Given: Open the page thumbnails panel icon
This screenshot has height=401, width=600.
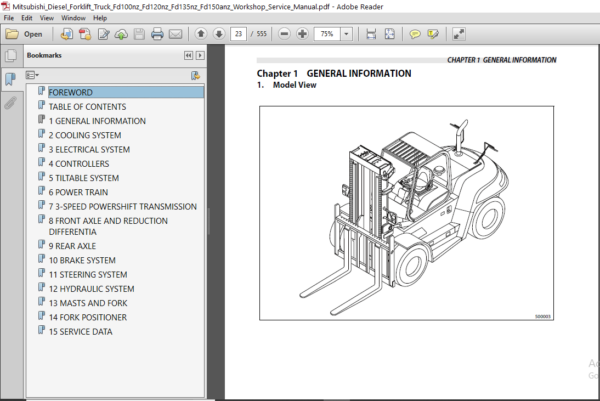Looking at the screenshot, I should point(11,56).
